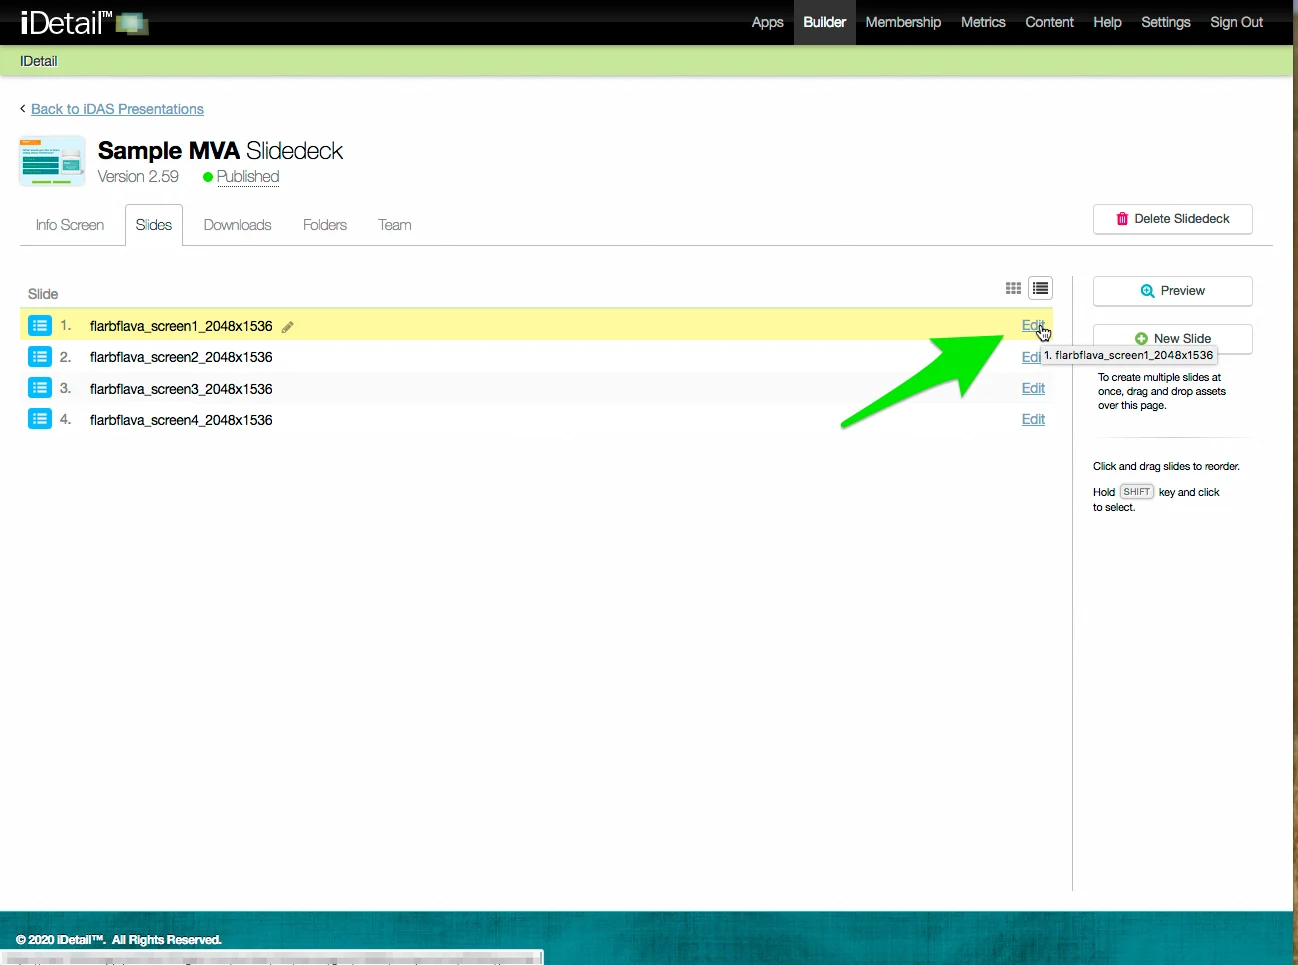The width and height of the screenshot is (1298, 965).
Task: Click the list icon for flarbflava_screen4
Action: (40, 419)
